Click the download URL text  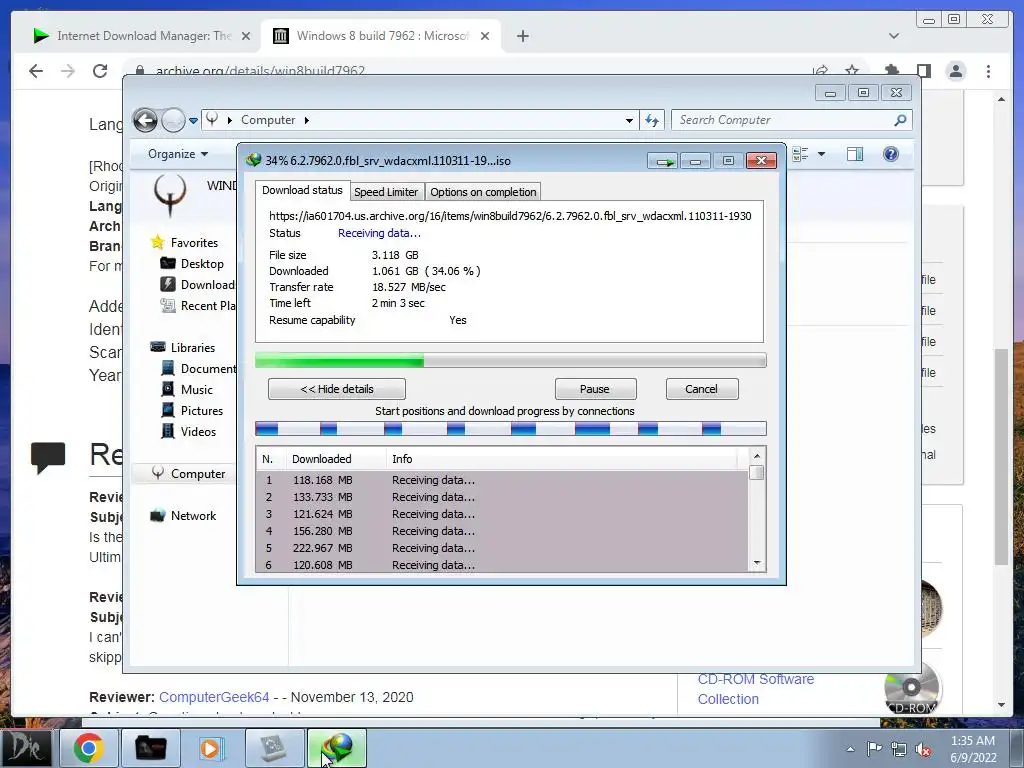tap(510, 216)
